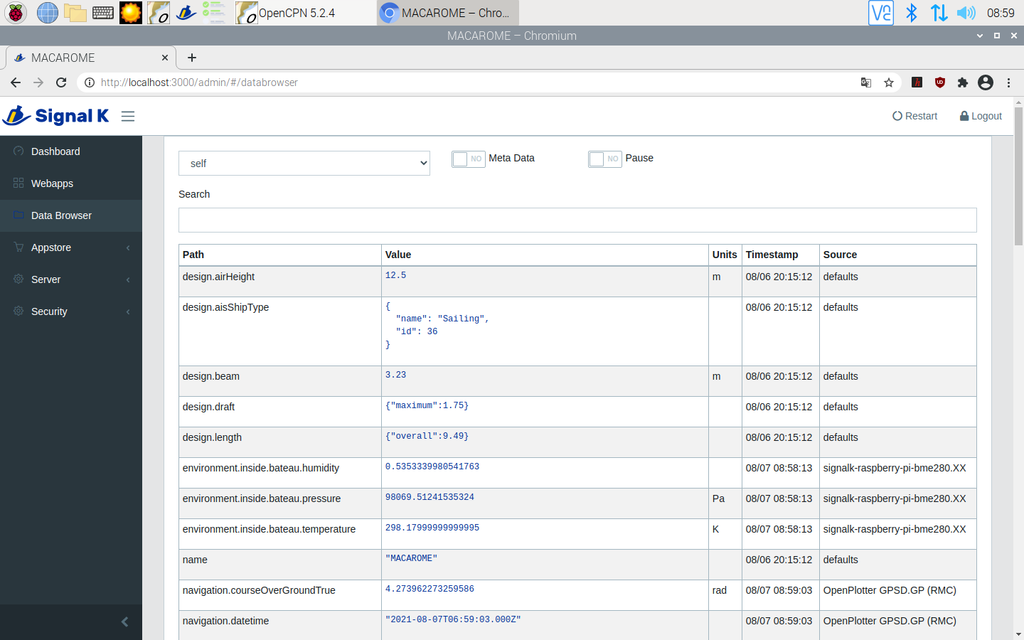Reload the Signal K page

61,82
